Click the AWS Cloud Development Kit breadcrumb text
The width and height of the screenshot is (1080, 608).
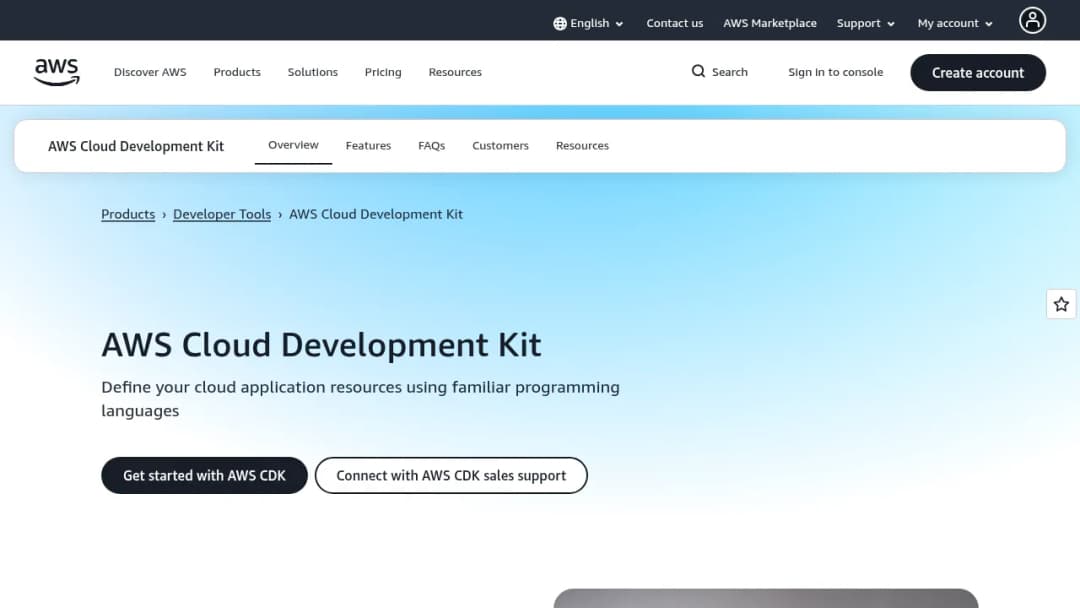tap(375, 214)
